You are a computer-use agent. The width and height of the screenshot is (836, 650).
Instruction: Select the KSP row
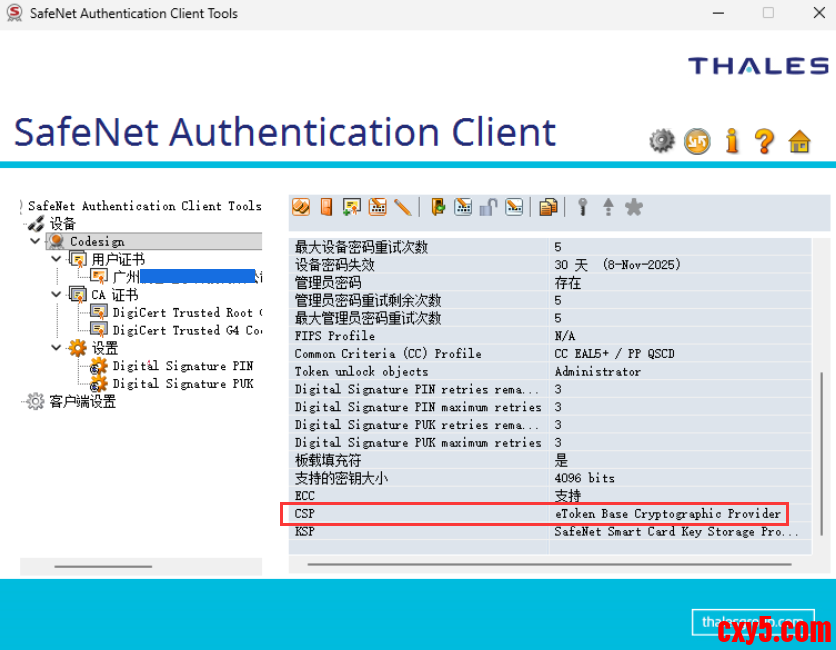pos(550,531)
